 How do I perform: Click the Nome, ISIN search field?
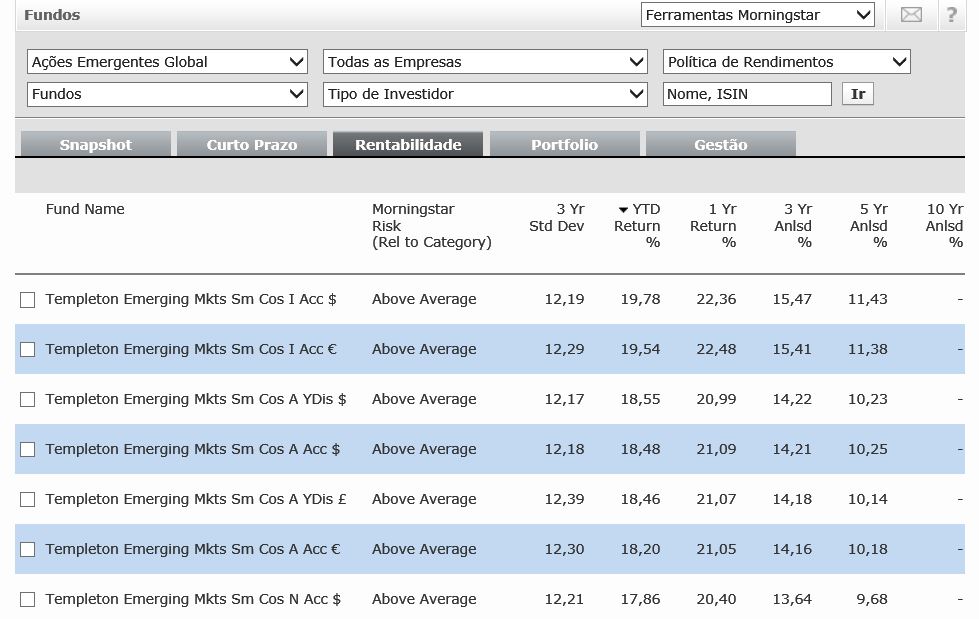pos(747,94)
